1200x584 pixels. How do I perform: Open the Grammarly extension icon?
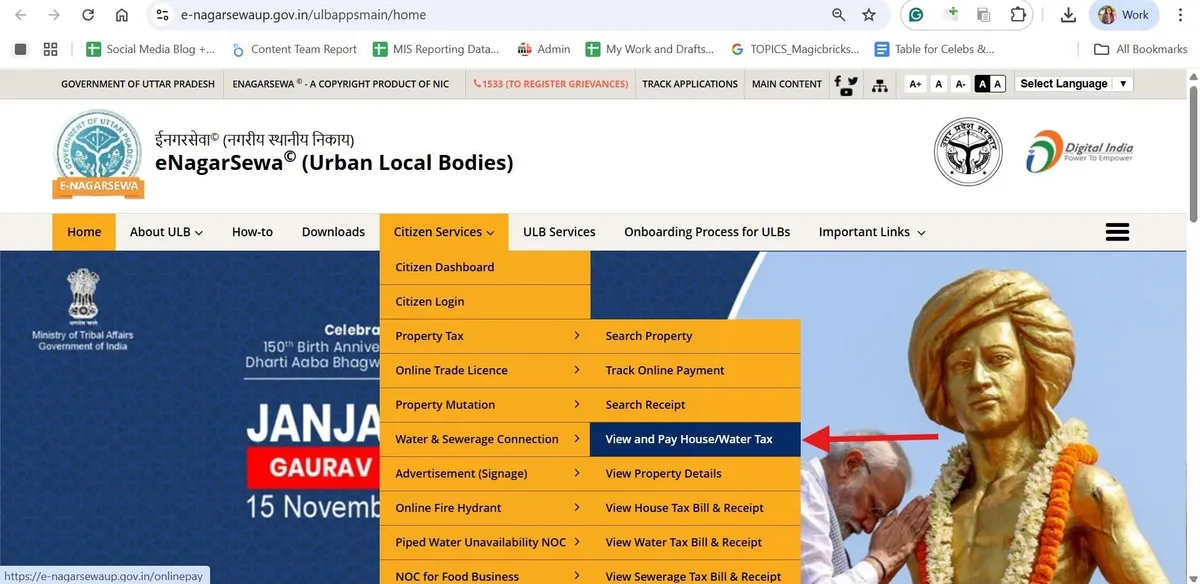(x=915, y=15)
